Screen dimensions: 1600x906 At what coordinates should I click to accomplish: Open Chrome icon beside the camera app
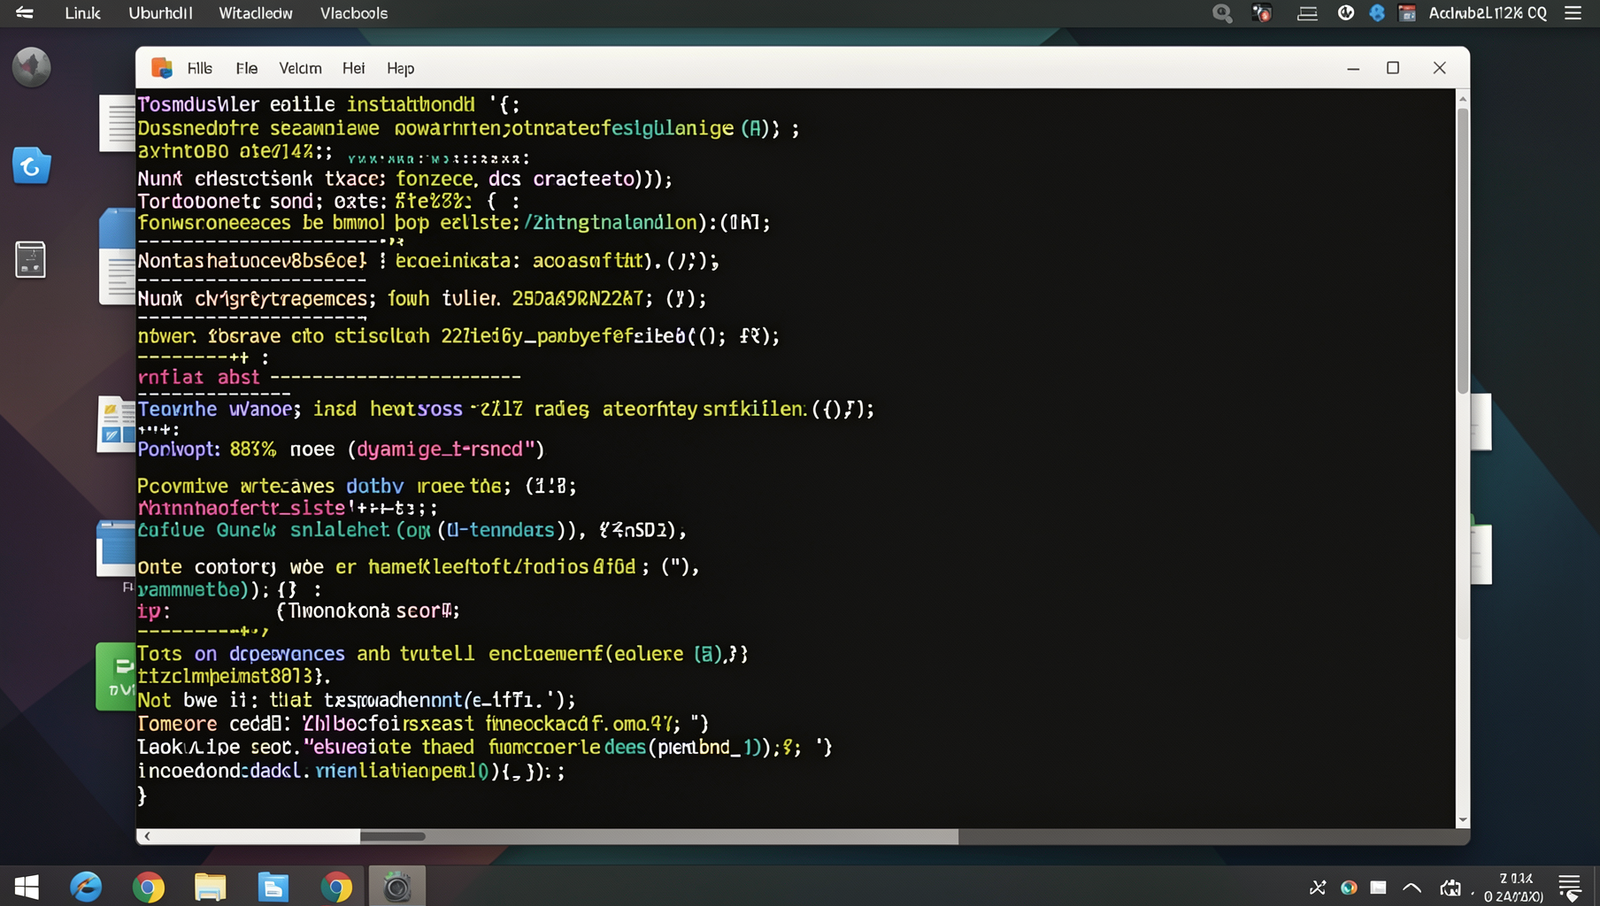coord(336,887)
